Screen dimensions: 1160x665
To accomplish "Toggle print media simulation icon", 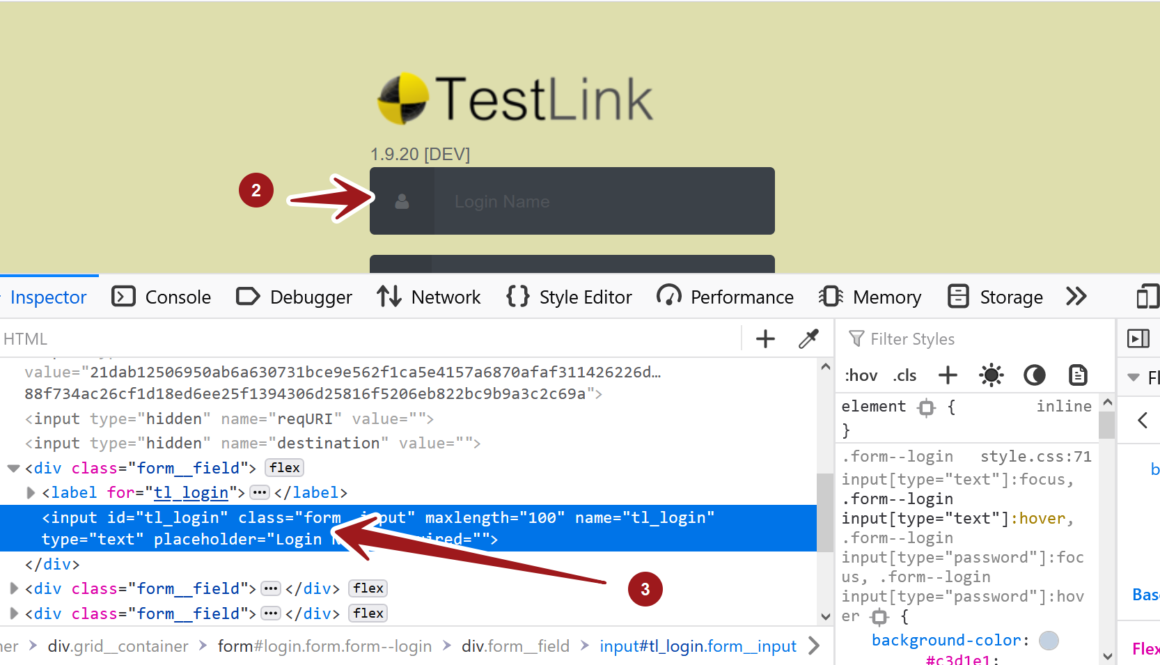I will point(1078,376).
